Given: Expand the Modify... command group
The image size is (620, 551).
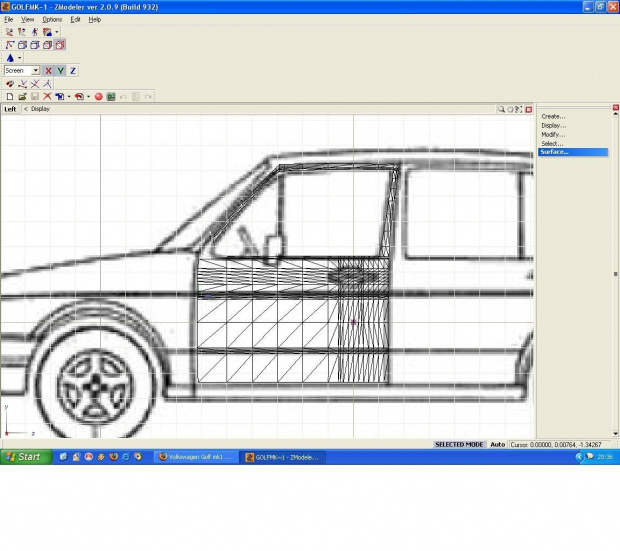Looking at the screenshot, I should pyautogui.click(x=553, y=134).
